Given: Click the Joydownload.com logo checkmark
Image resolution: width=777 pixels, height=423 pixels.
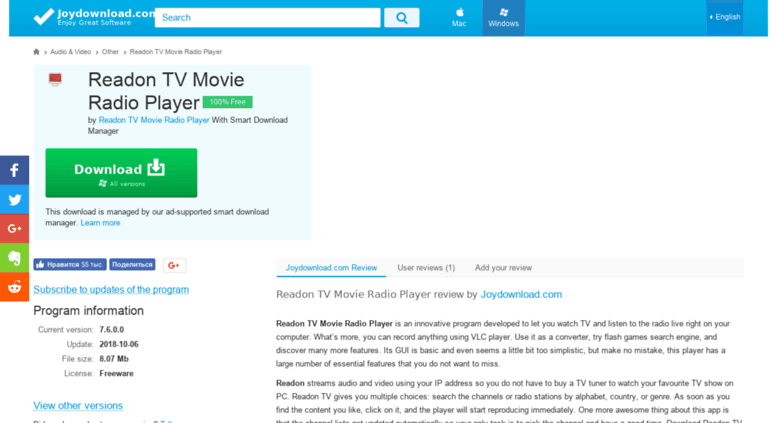Looking at the screenshot, I should click(x=44, y=16).
